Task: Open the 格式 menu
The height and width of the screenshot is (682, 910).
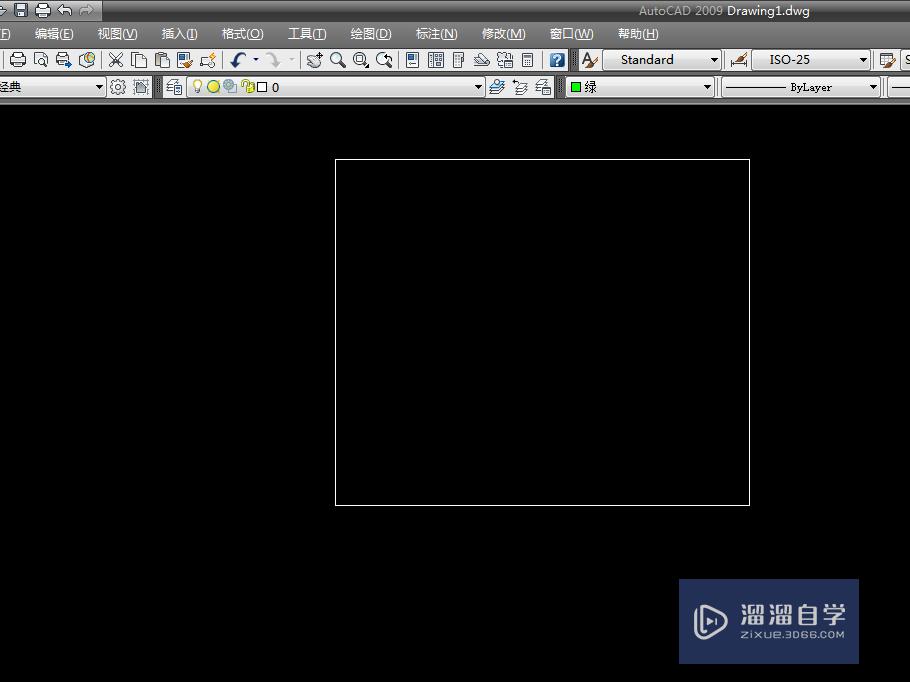Action: coord(242,33)
